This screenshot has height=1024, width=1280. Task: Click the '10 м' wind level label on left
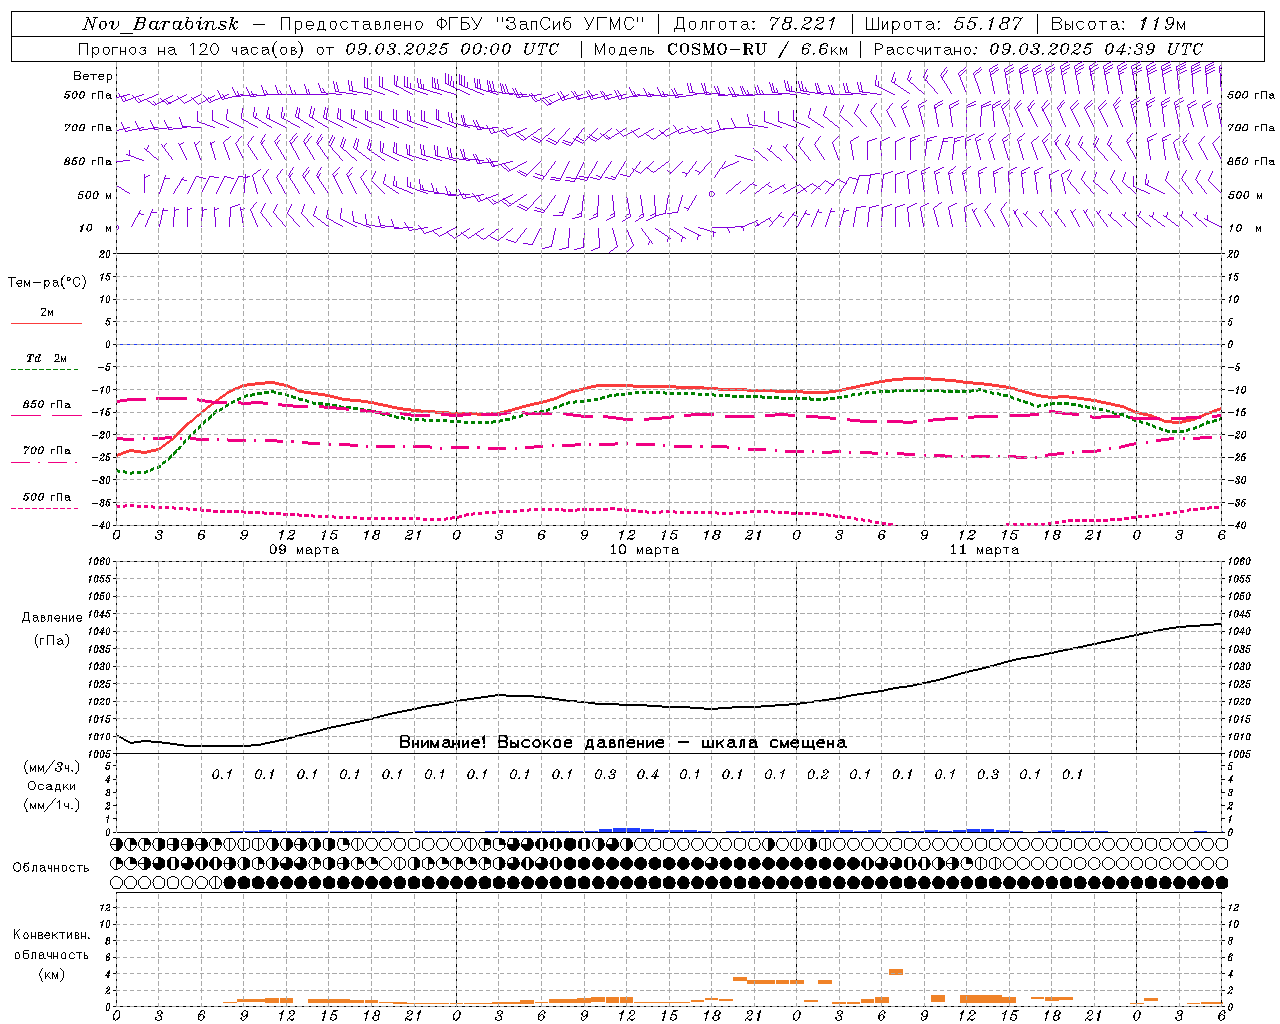click(96, 228)
